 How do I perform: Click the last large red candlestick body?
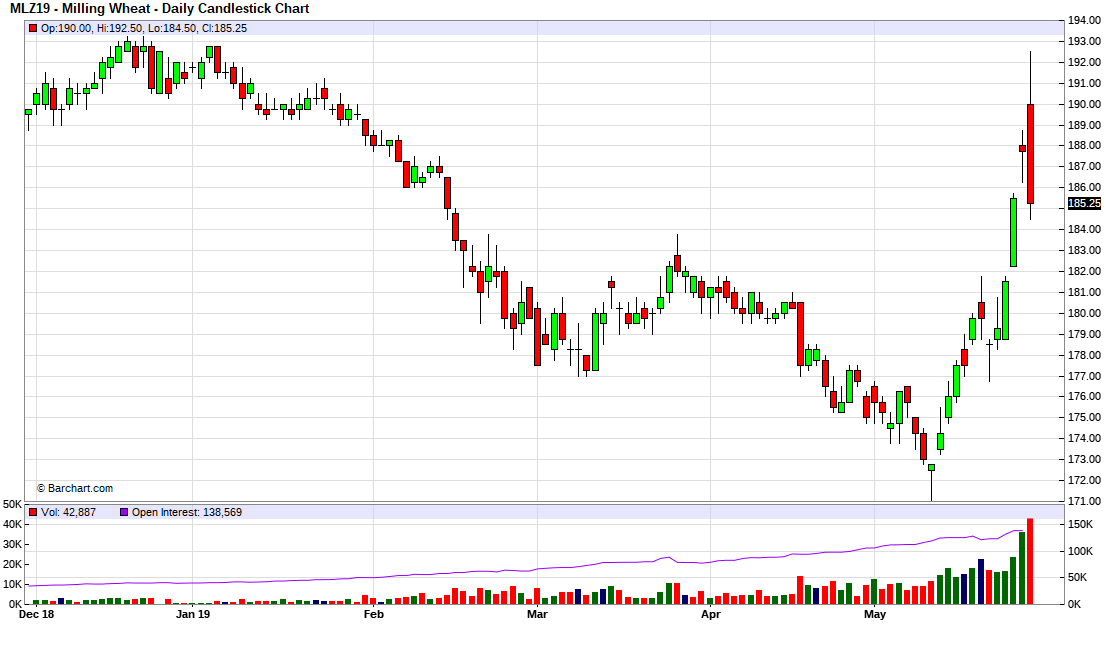[1030, 154]
